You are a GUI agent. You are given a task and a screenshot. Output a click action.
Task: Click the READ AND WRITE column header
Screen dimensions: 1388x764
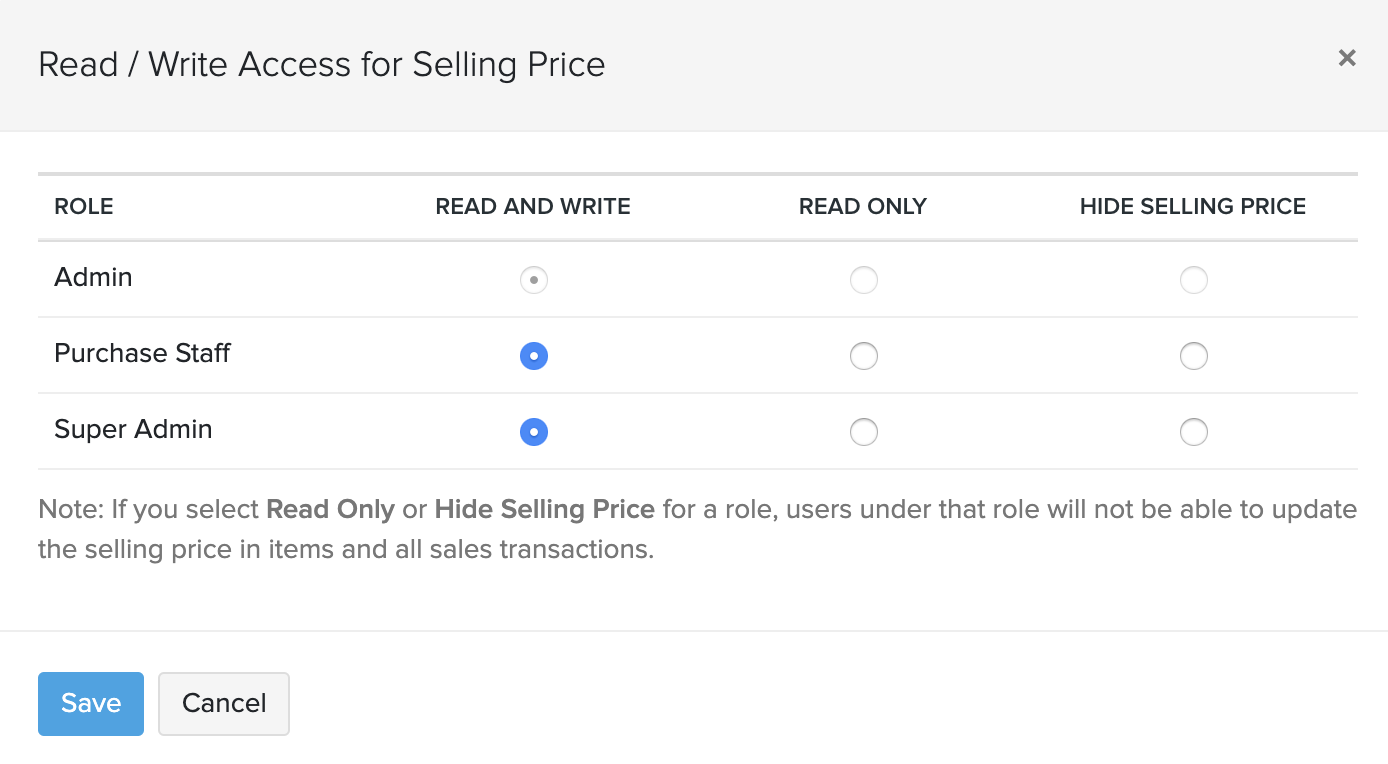pyautogui.click(x=532, y=206)
